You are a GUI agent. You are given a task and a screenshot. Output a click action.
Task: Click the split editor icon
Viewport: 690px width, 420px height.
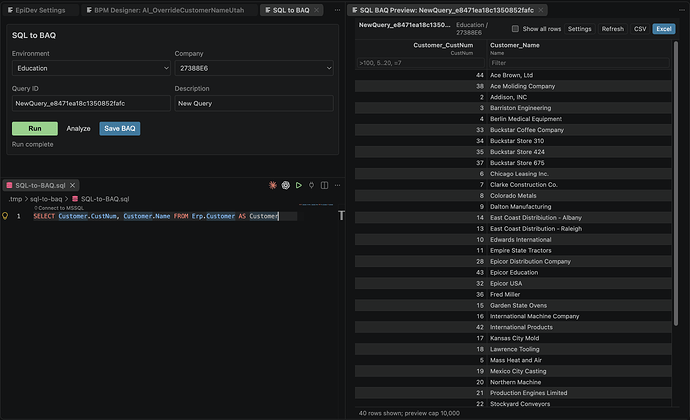point(324,185)
